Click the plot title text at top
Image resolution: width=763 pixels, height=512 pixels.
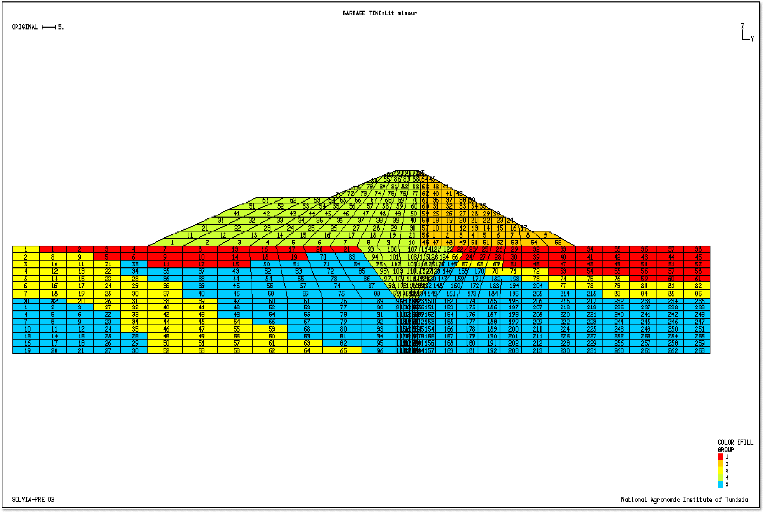[380, 13]
